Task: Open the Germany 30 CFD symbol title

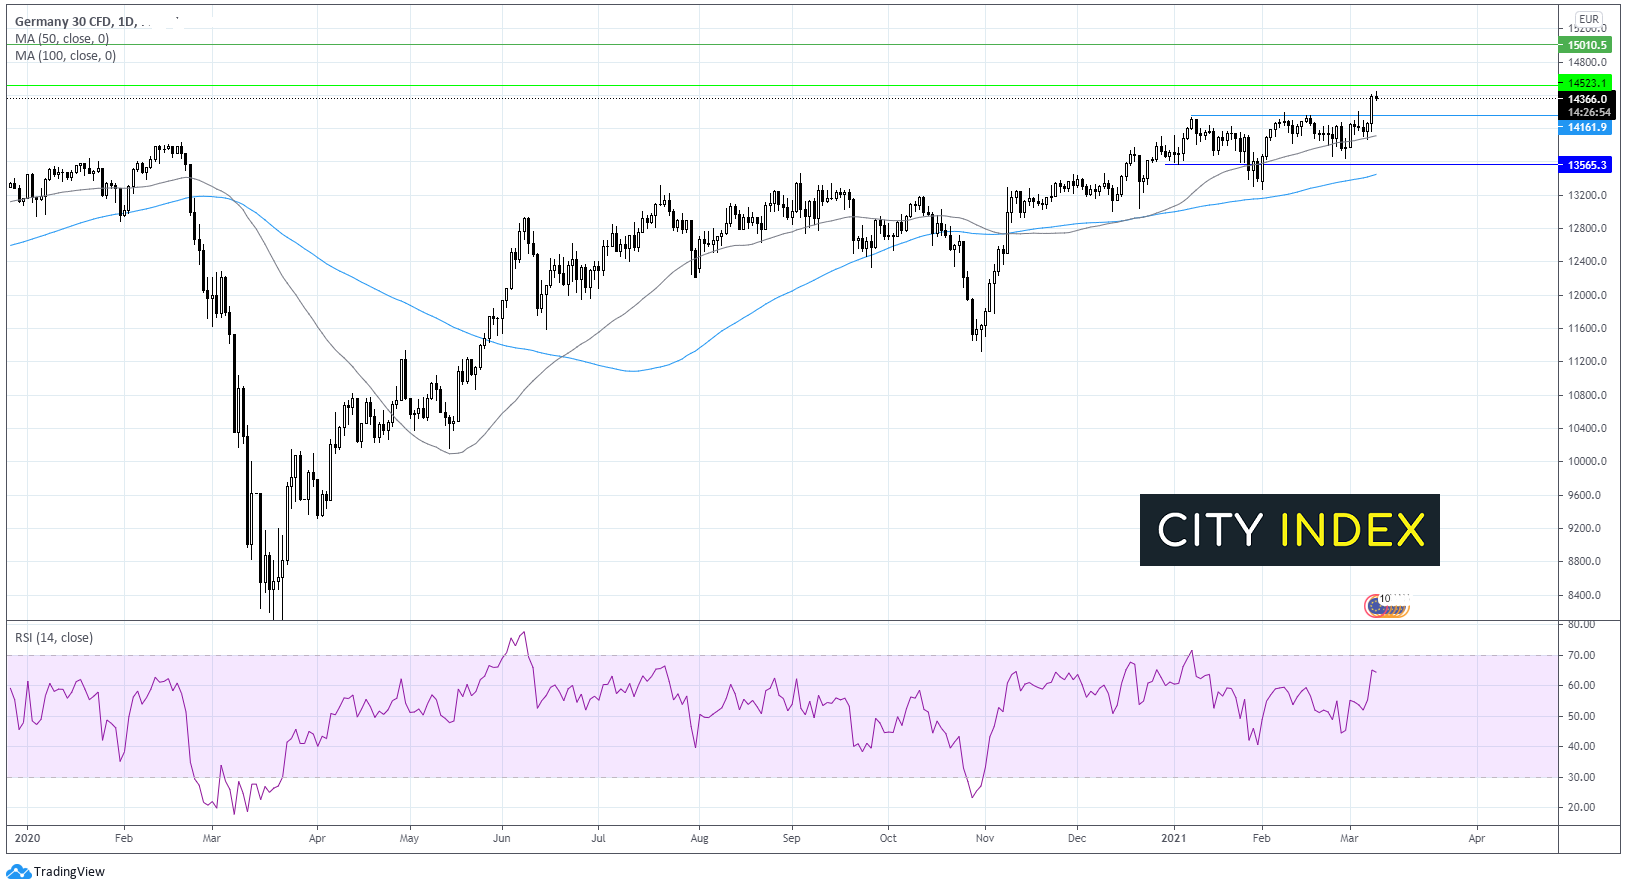Action: [x=75, y=21]
